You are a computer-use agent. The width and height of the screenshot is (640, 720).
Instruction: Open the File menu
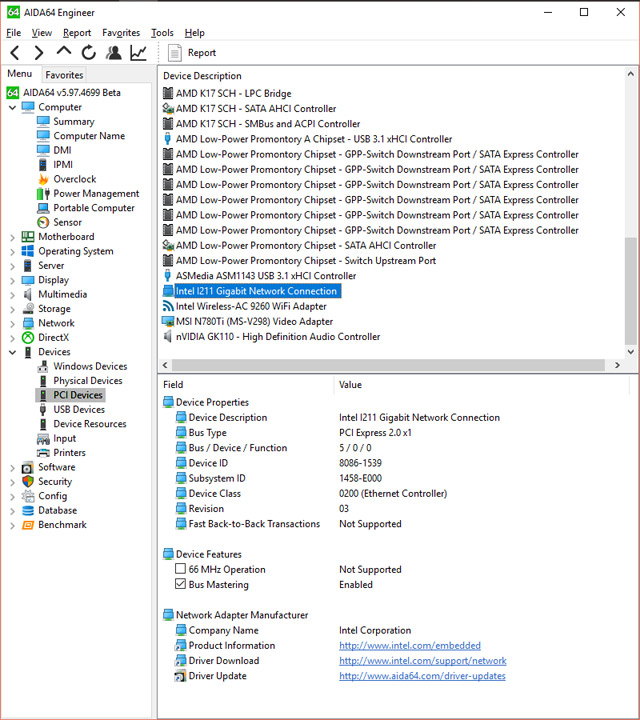pyautogui.click(x=13, y=33)
